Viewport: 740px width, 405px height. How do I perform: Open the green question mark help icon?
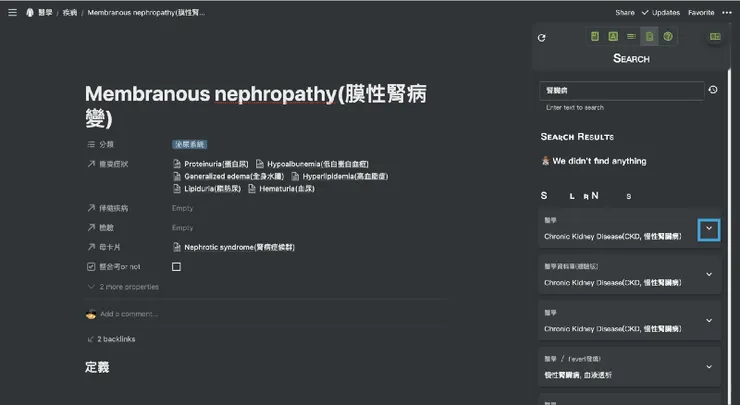668,36
